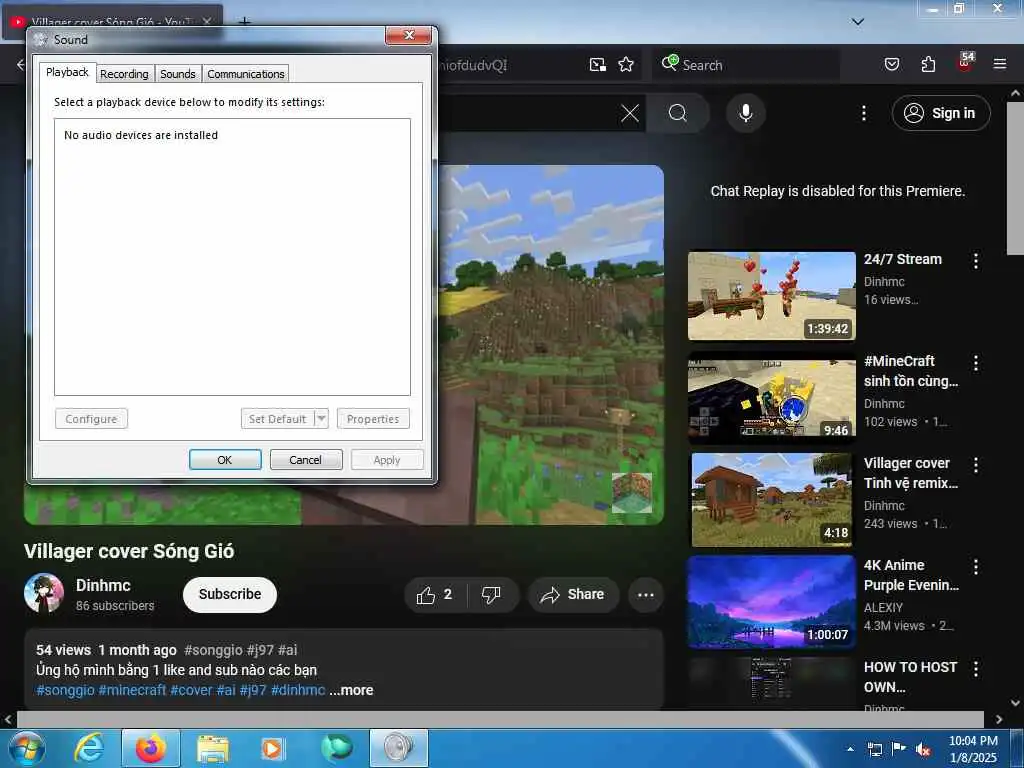Share the video

click(x=573, y=594)
